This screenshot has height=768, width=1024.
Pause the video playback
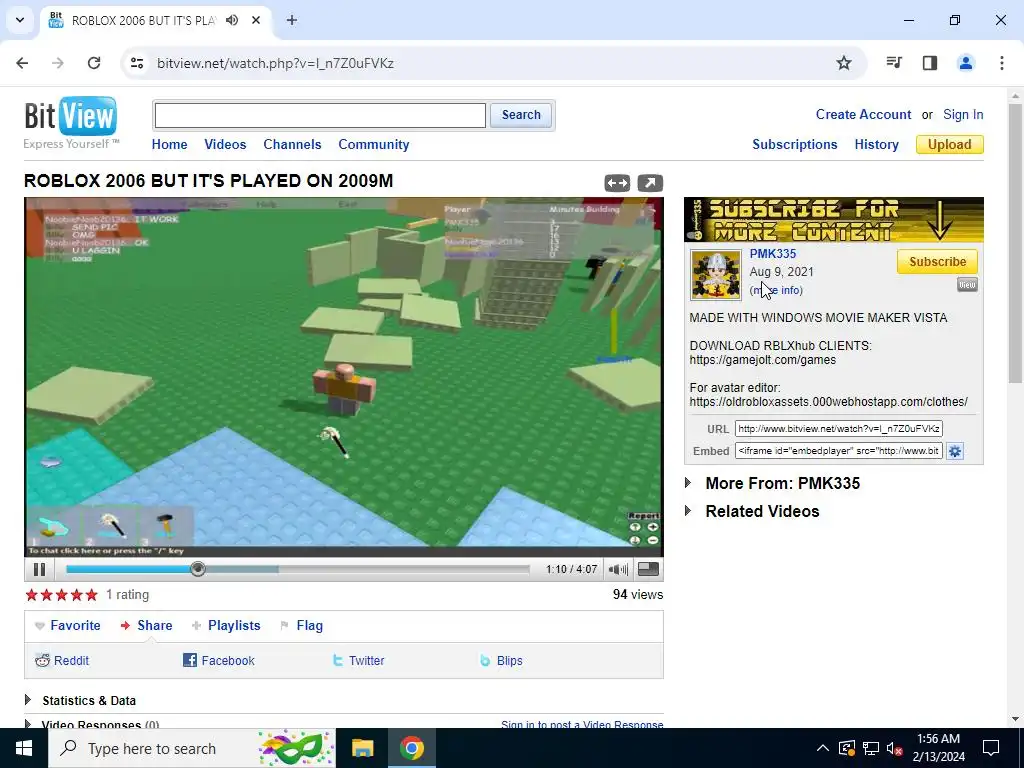(39, 569)
